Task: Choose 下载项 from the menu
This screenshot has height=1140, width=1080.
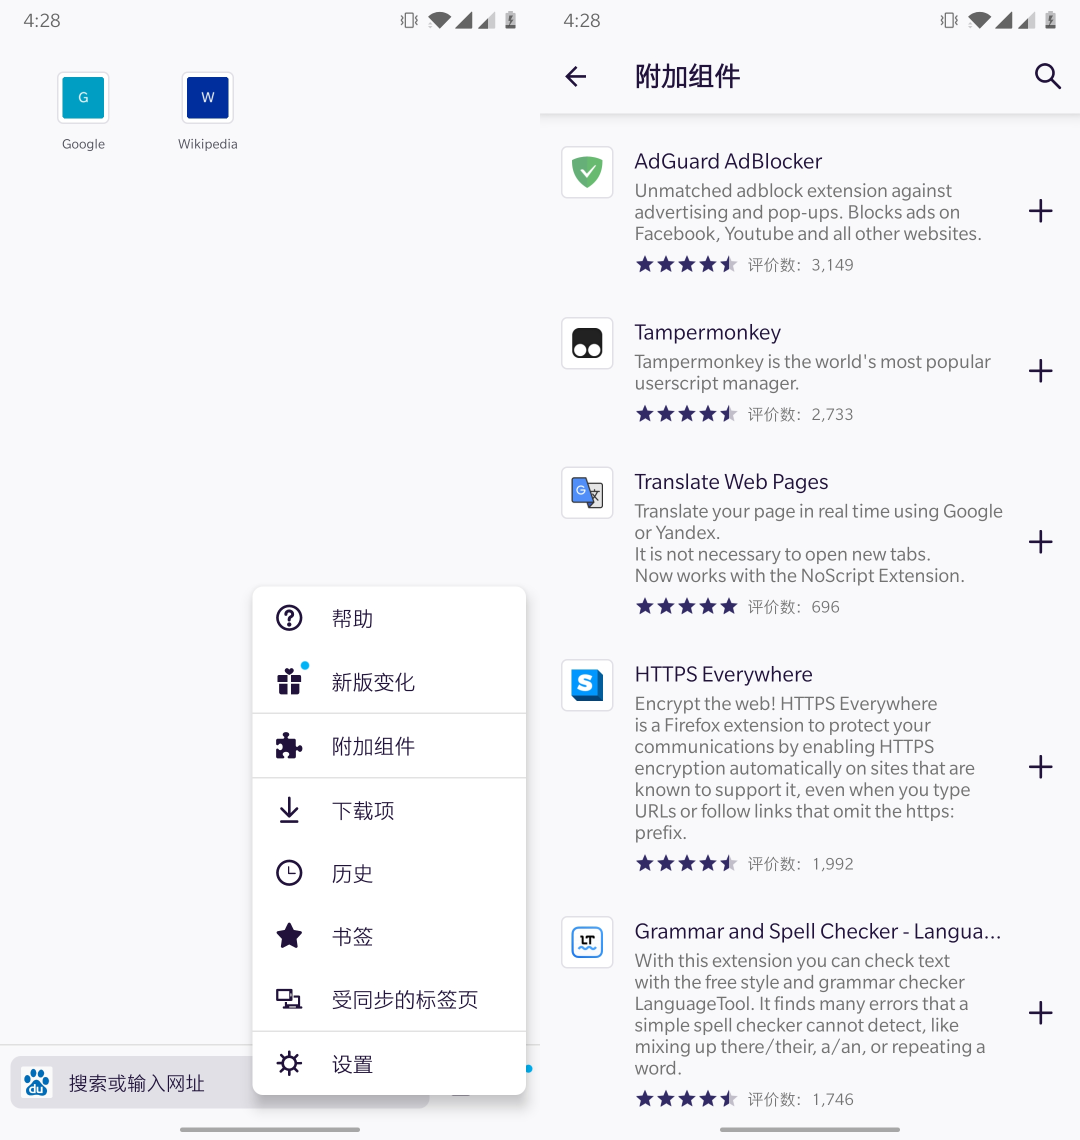Action: pyautogui.click(x=389, y=810)
